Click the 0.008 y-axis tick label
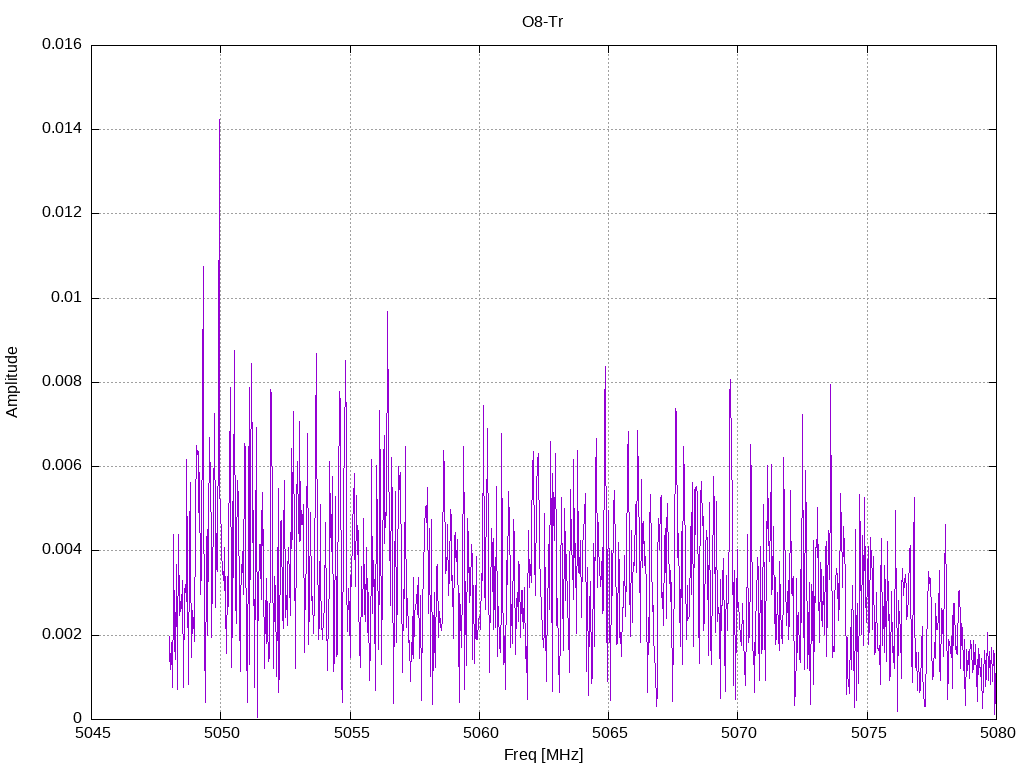Screen dimensions: 1024x768 pos(62,382)
